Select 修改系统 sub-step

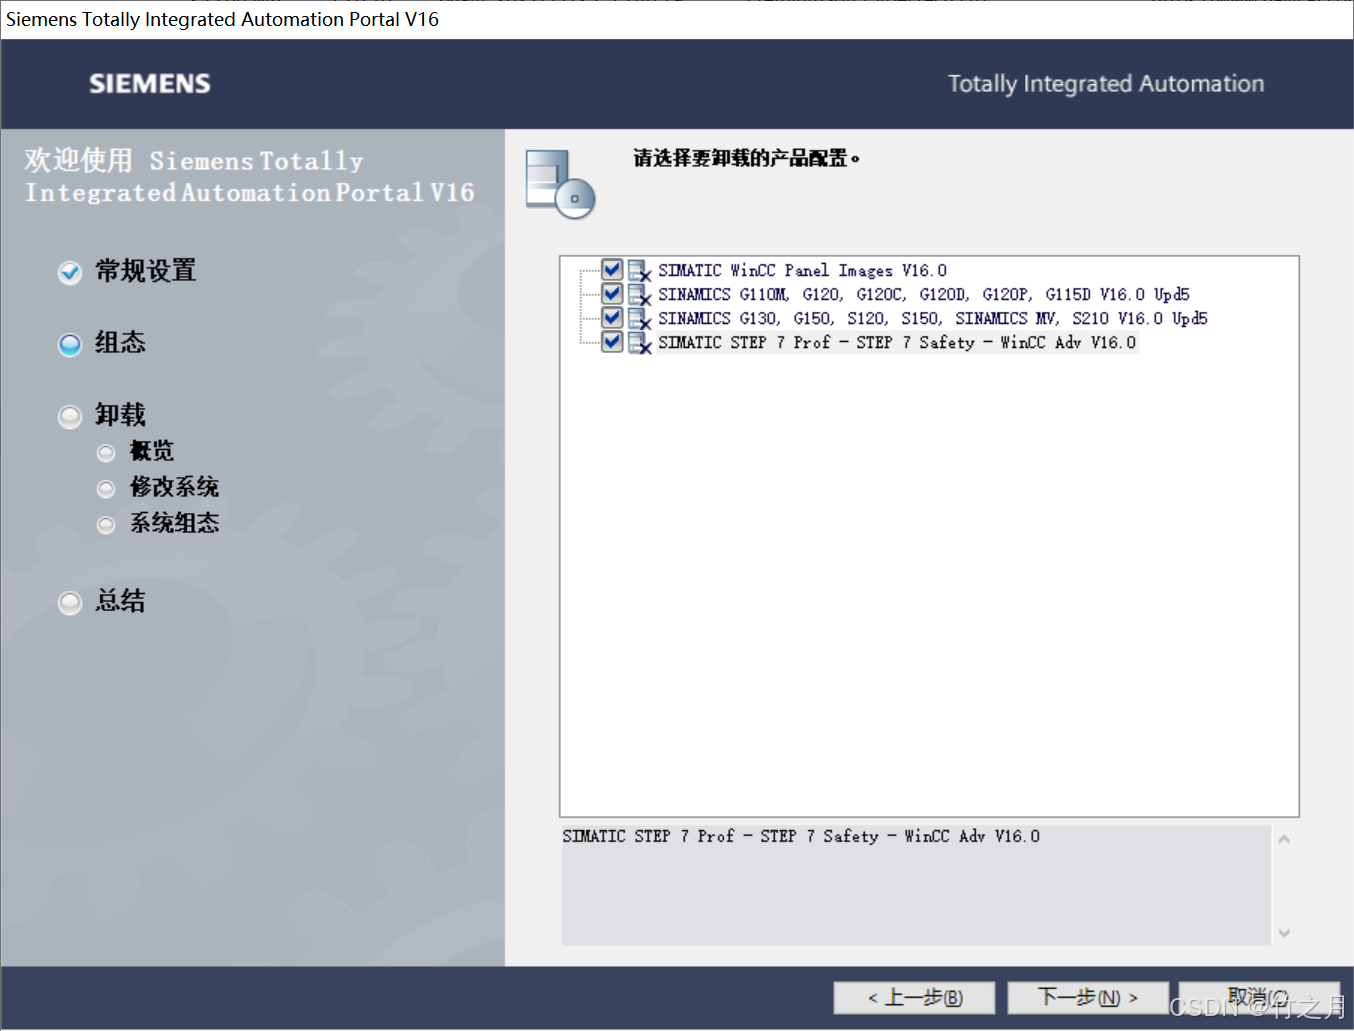(x=158, y=487)
